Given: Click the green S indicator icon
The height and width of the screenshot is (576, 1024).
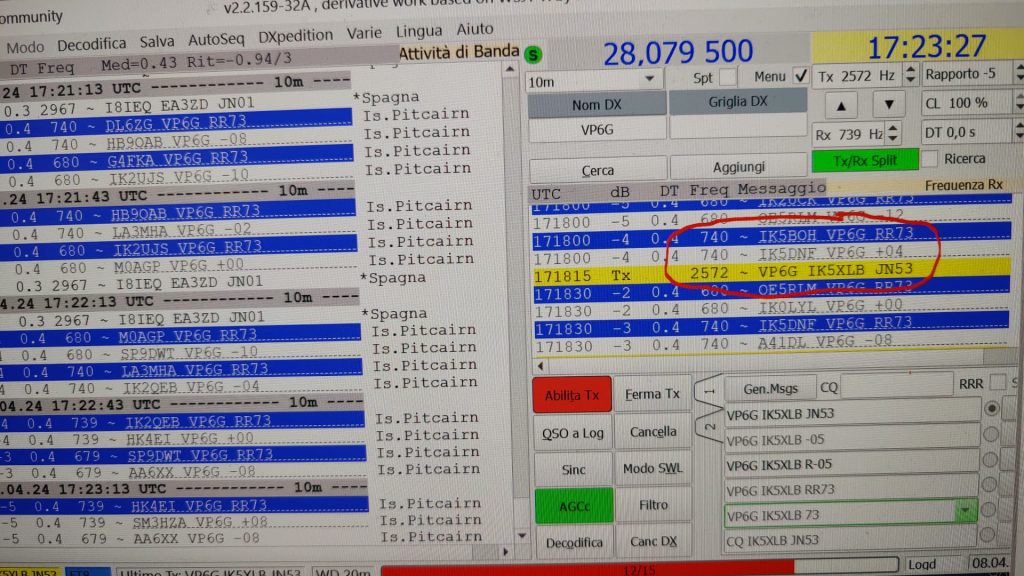Looking at the screenshot, I should tap(534, 54).
